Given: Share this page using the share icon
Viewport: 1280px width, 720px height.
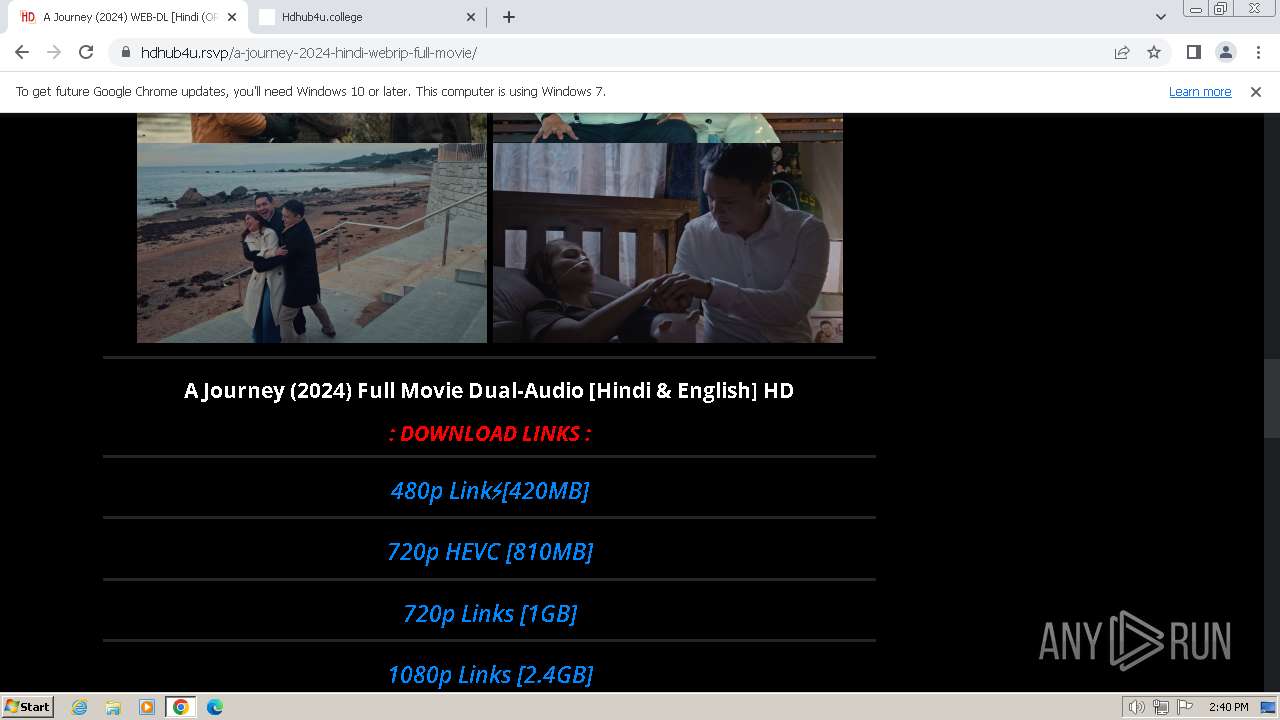Looking at the screenshot, I should coord(1122,52).
